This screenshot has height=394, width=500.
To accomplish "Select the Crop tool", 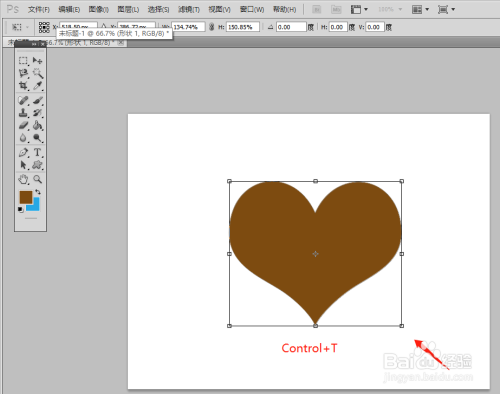I will [23, 86].
